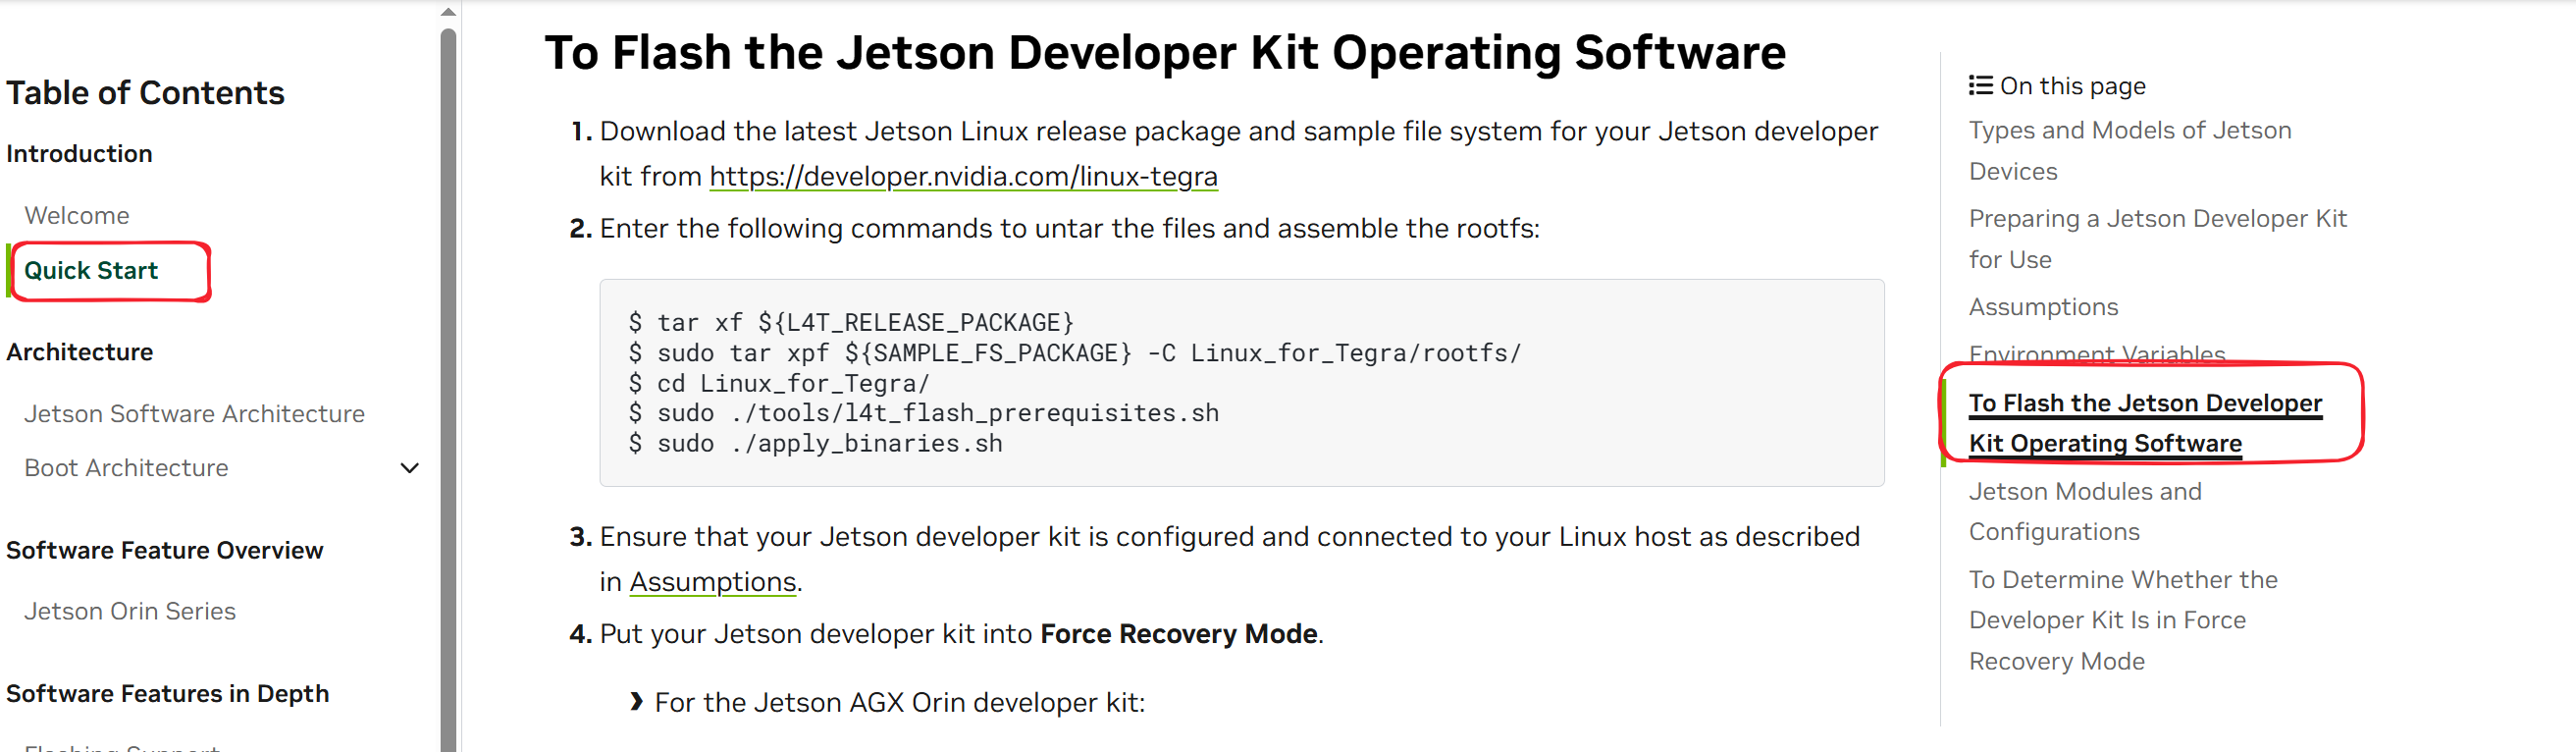This screenshot has height=752, width=2576.
Task: Open the Boot Architecture page
Action: 126,468
